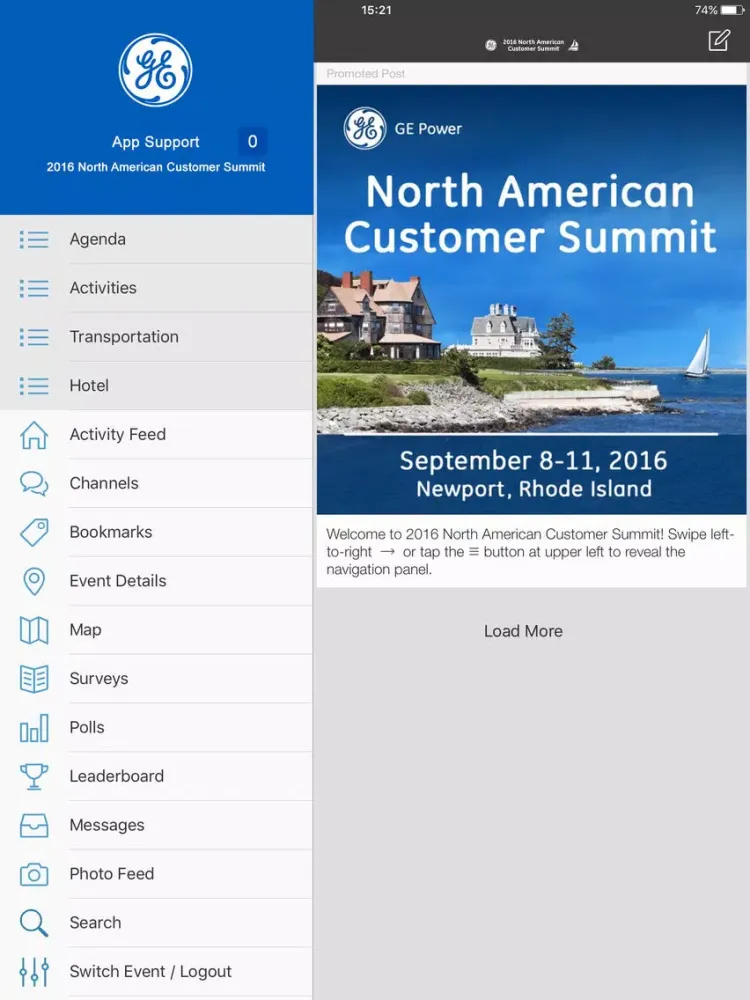
Task: Open the Activities menu item
Action: 156,288
